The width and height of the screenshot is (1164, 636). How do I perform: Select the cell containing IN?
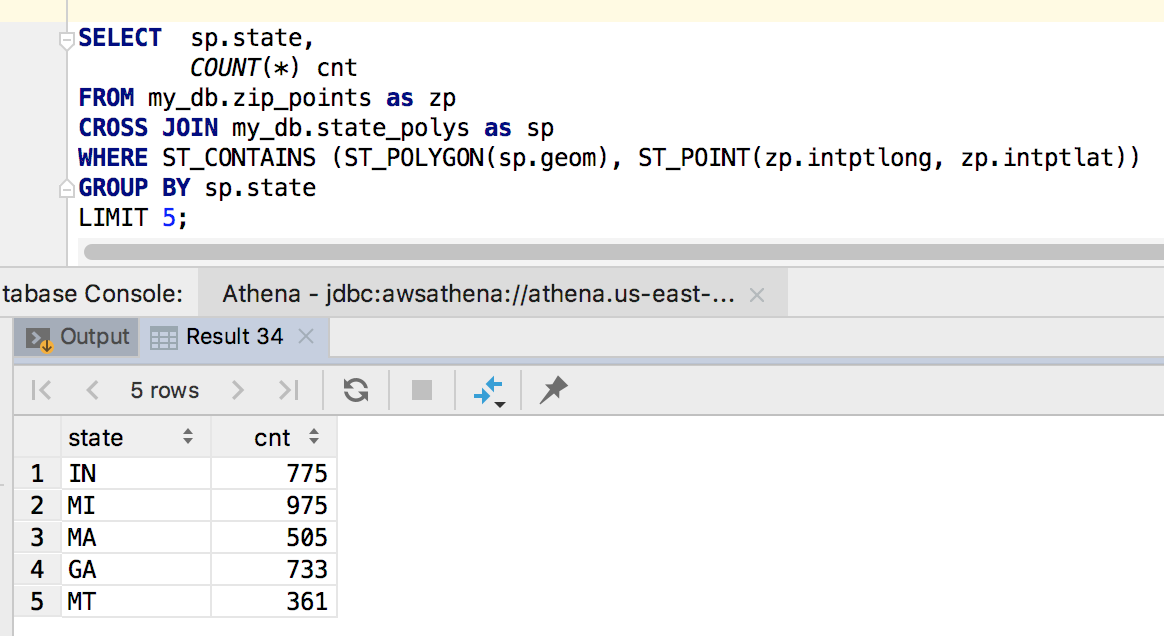tap(136, 473)
